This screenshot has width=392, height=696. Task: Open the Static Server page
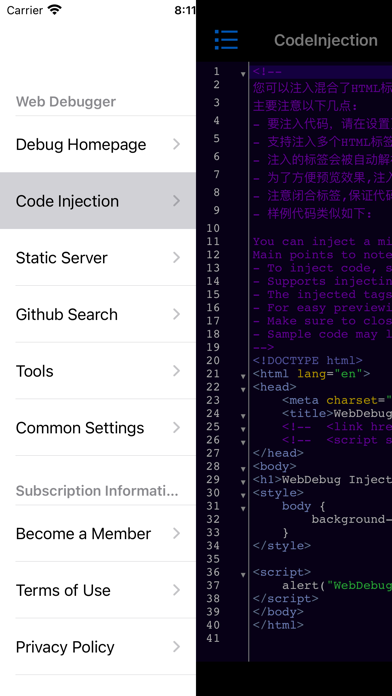tap(98, 258)
